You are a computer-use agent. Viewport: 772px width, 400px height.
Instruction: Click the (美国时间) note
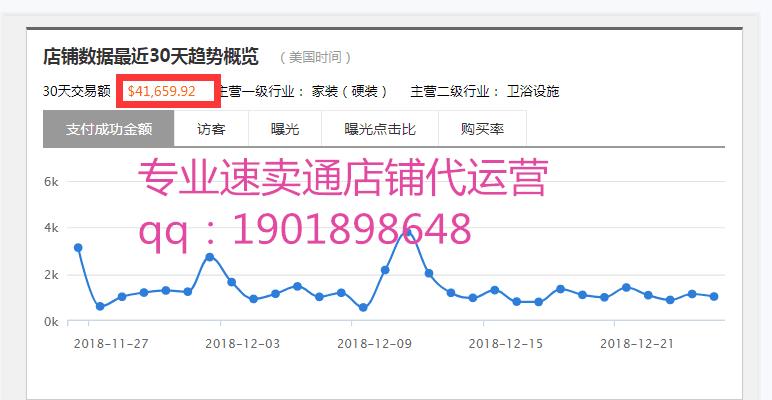315,57
